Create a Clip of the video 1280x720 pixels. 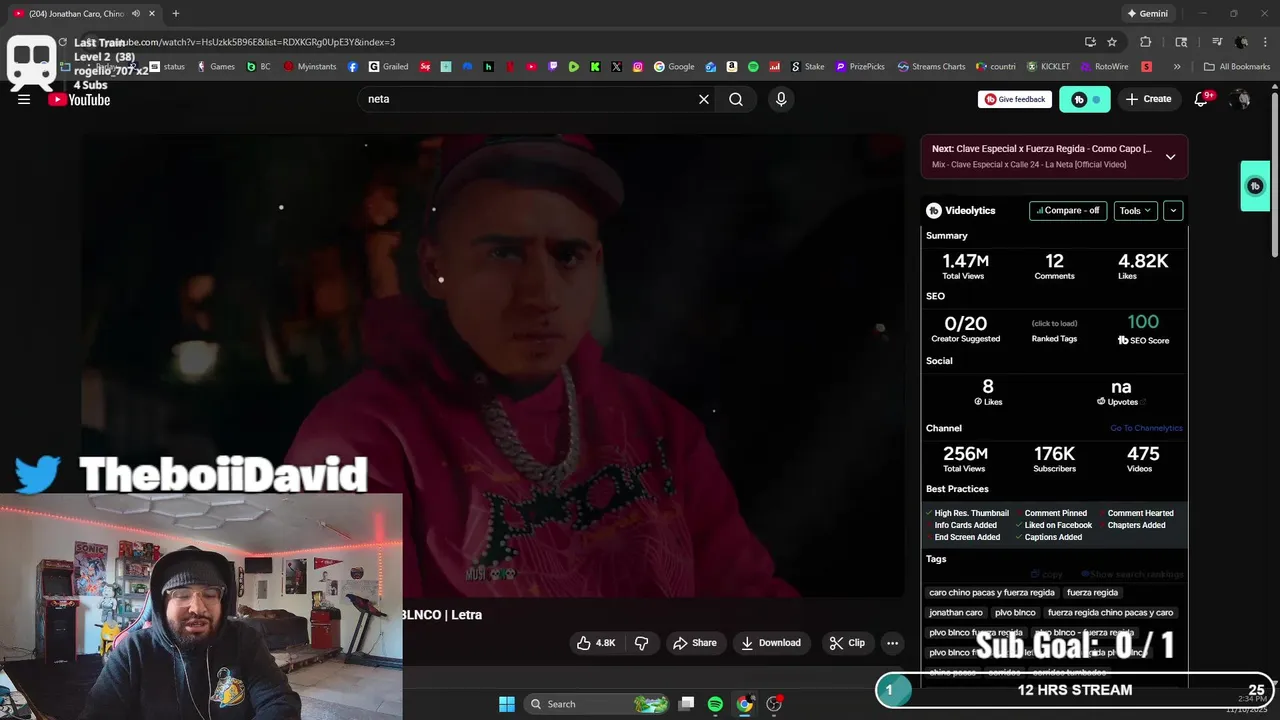(x=847, y=643)
